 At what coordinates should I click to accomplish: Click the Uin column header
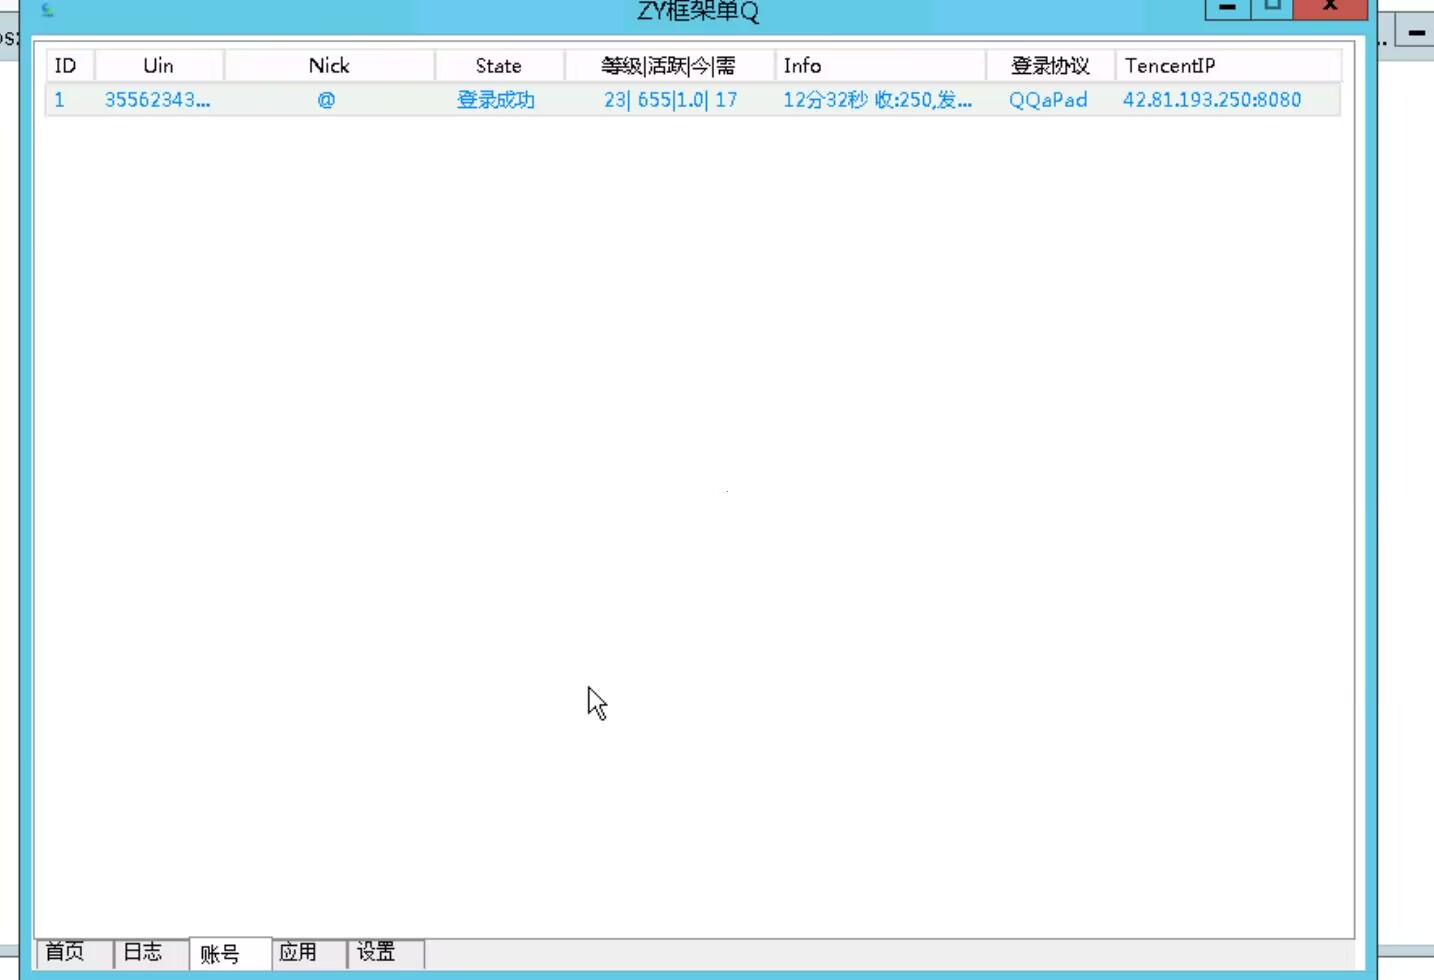[158, 66]
